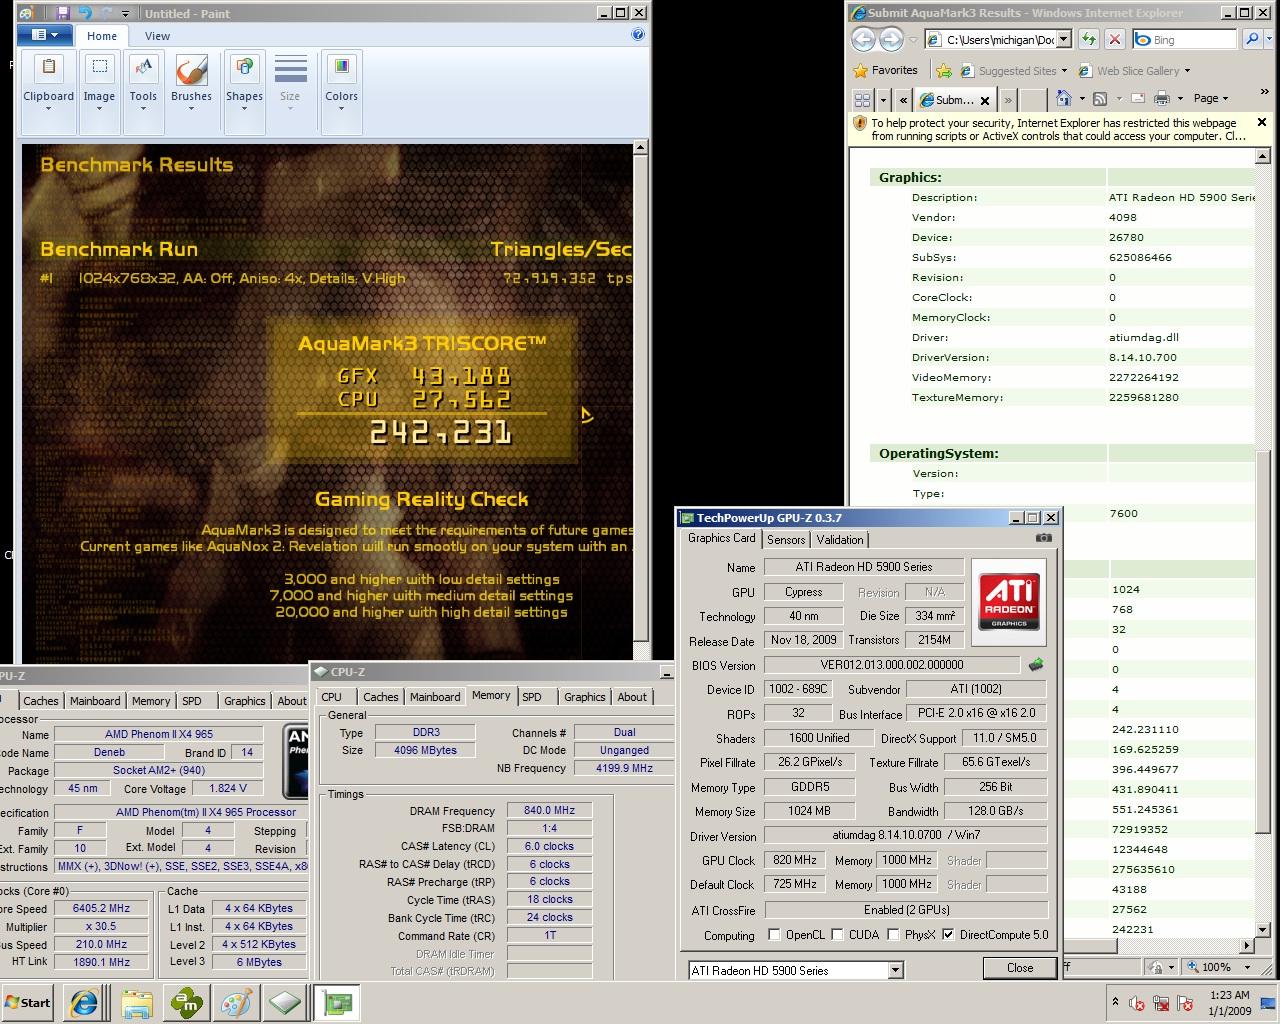
Task: Save the Paint image from the quick access toolbar
Action: [x=63, y=13]
